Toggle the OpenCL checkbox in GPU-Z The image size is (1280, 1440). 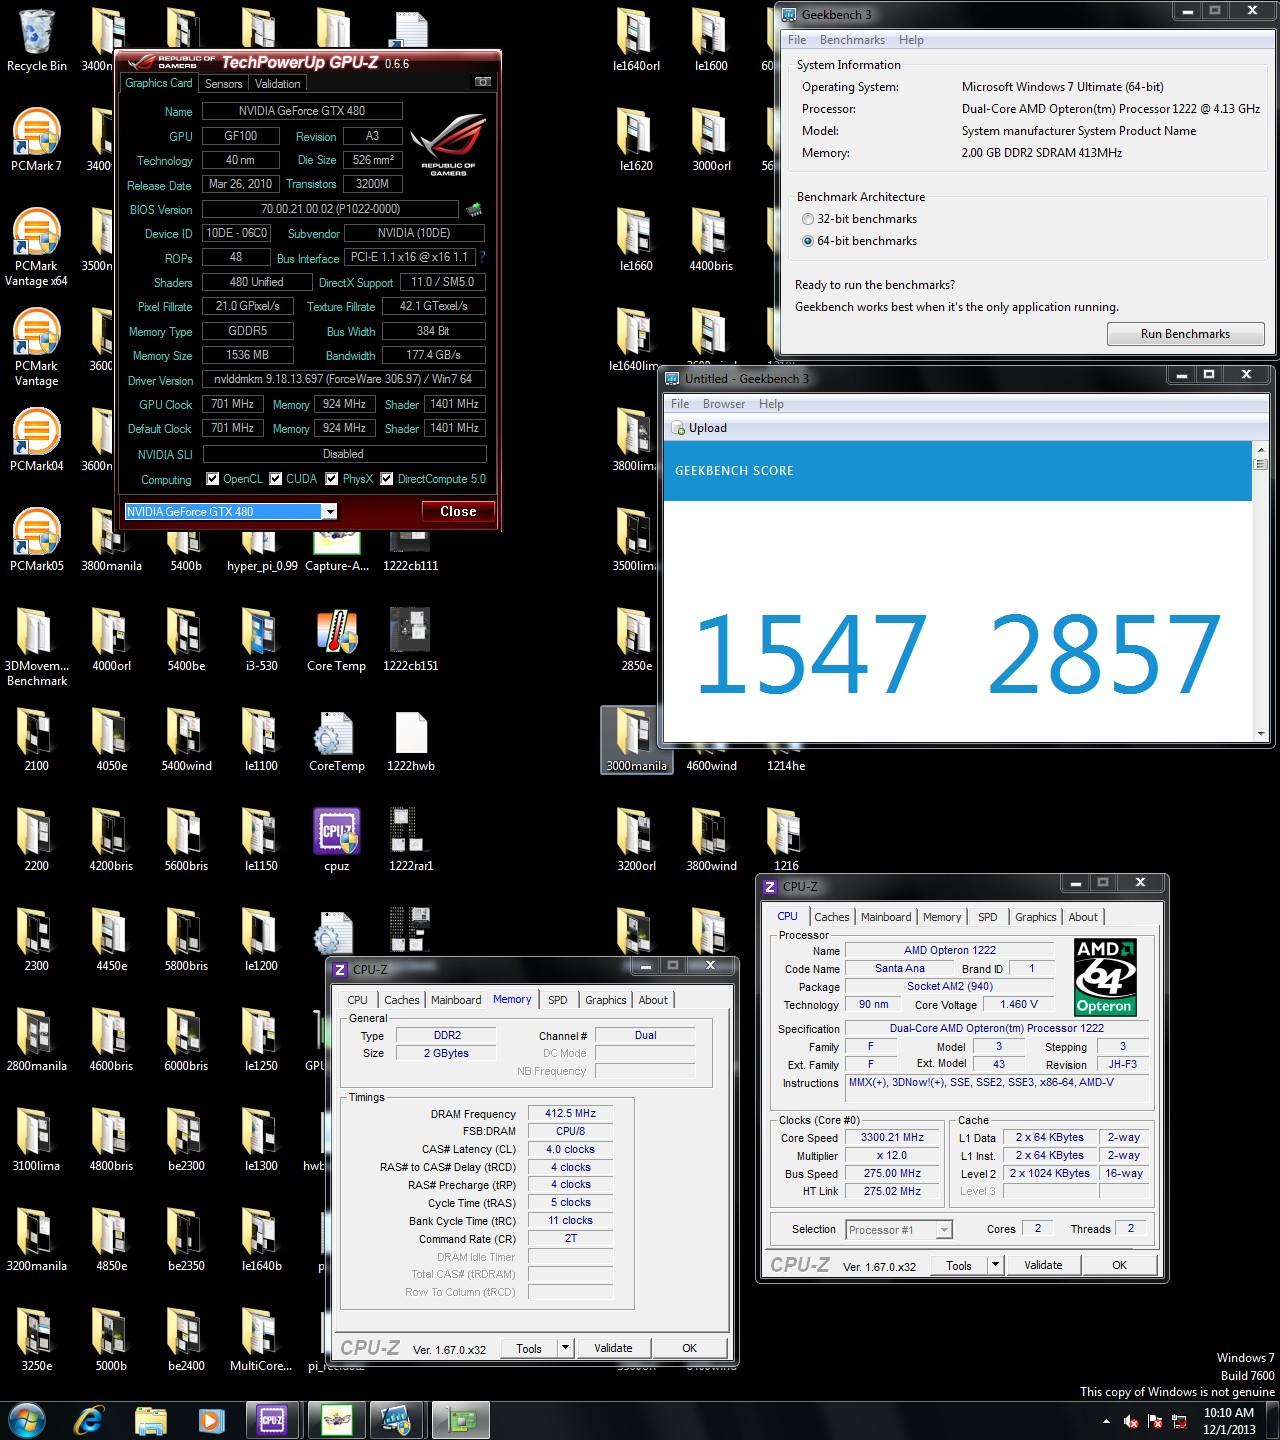212,479
